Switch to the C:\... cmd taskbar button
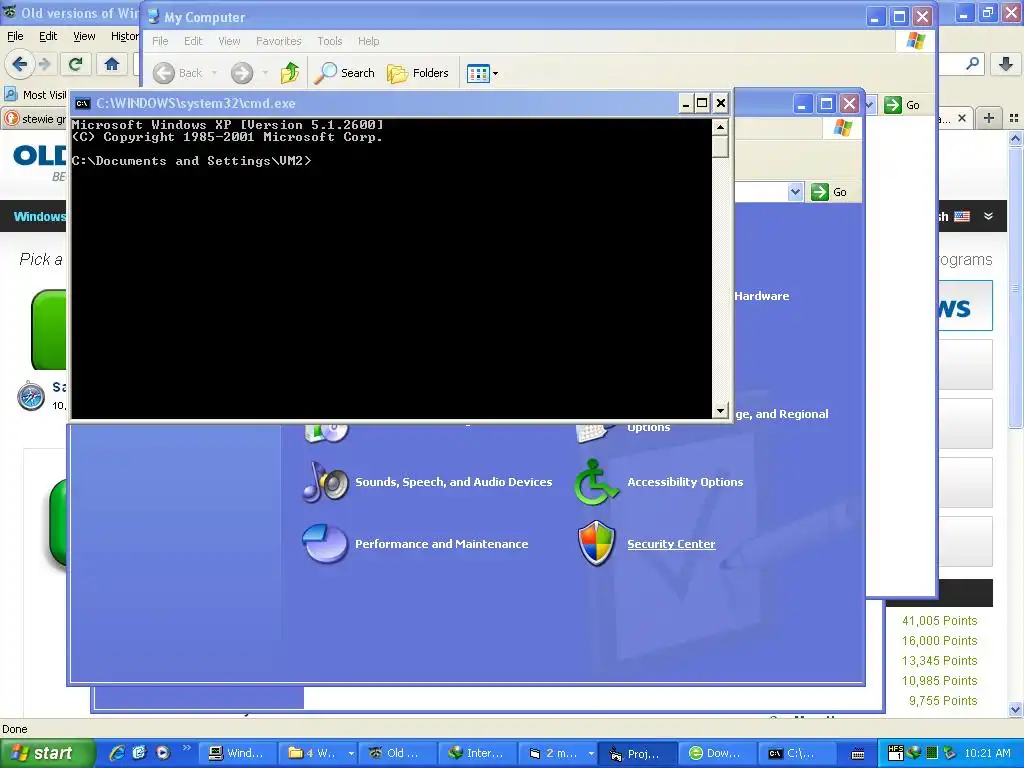The width and height of the screenshot is (1024, 768). click(x=797, y=753)
